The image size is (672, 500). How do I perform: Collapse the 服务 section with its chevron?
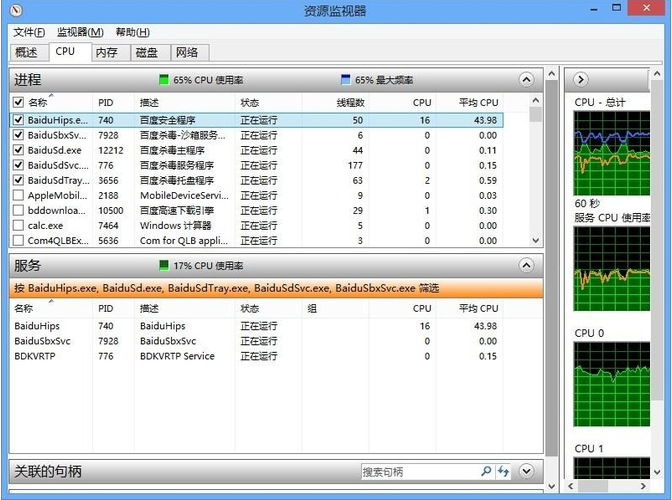tap(526, 265)
